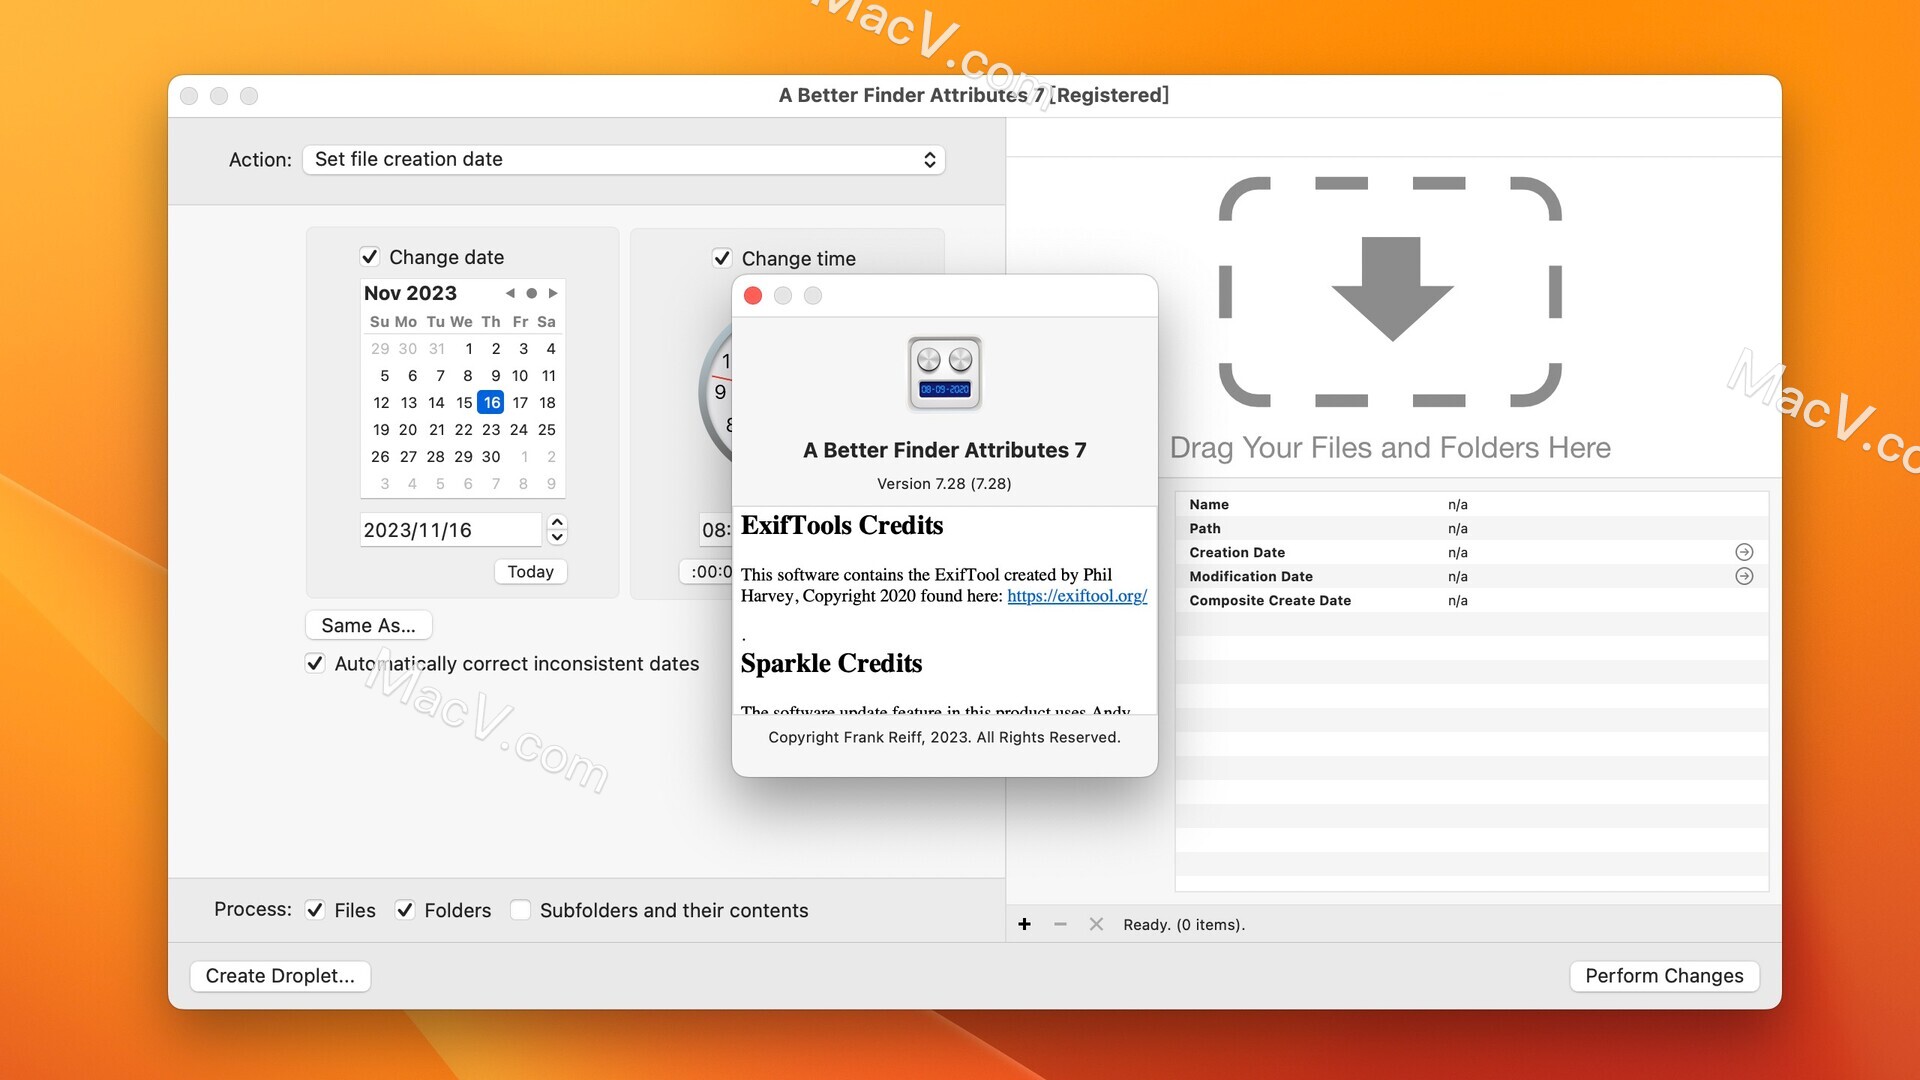Viewport: 1920px width, 1080px height.
Task: Click the ExifTools Credits heading
Action: (842, 525)
